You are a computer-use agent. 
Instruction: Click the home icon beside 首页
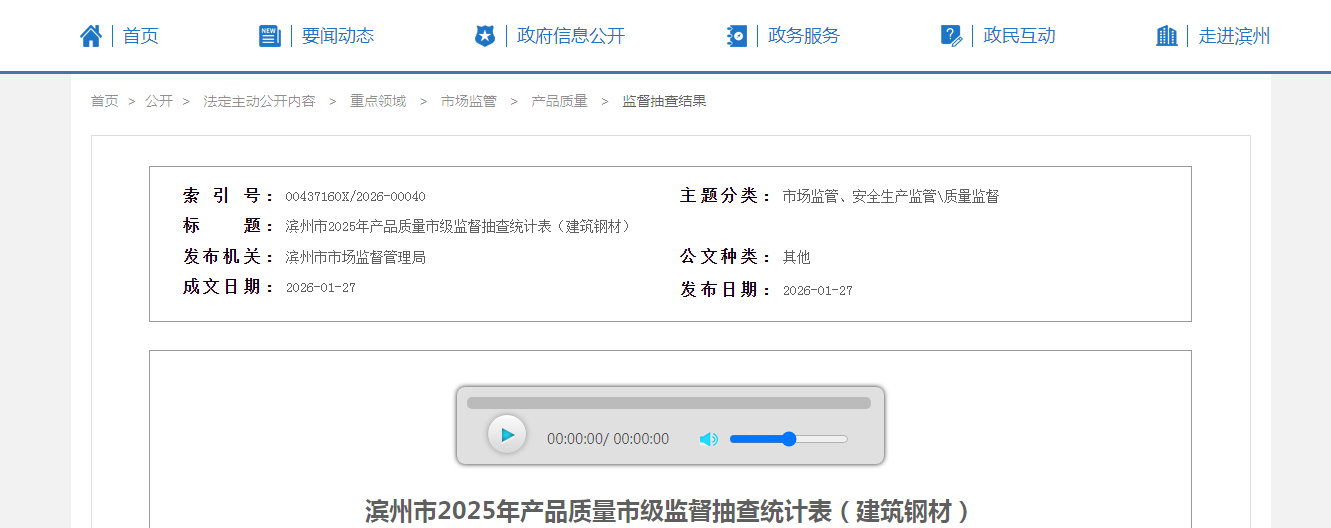(91, 36)
